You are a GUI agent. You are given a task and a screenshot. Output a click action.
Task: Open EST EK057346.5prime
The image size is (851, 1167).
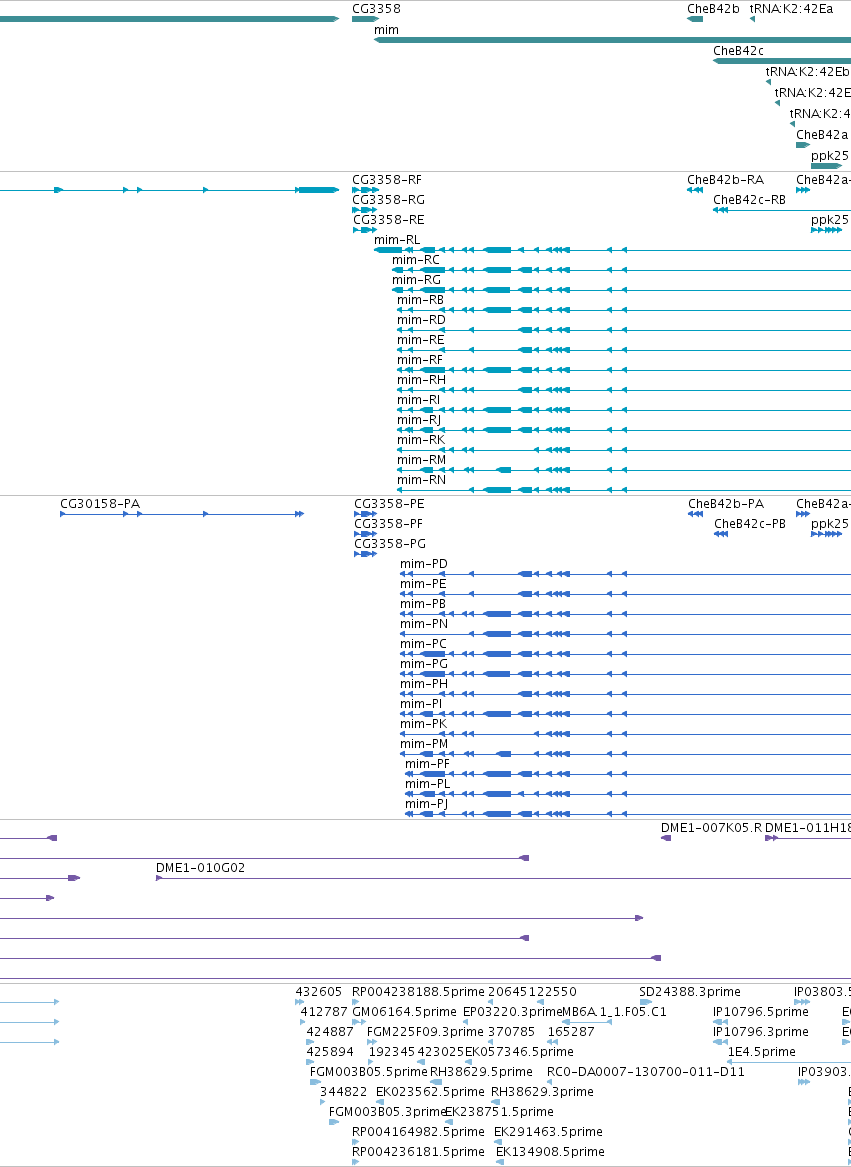coord(519,1052)
